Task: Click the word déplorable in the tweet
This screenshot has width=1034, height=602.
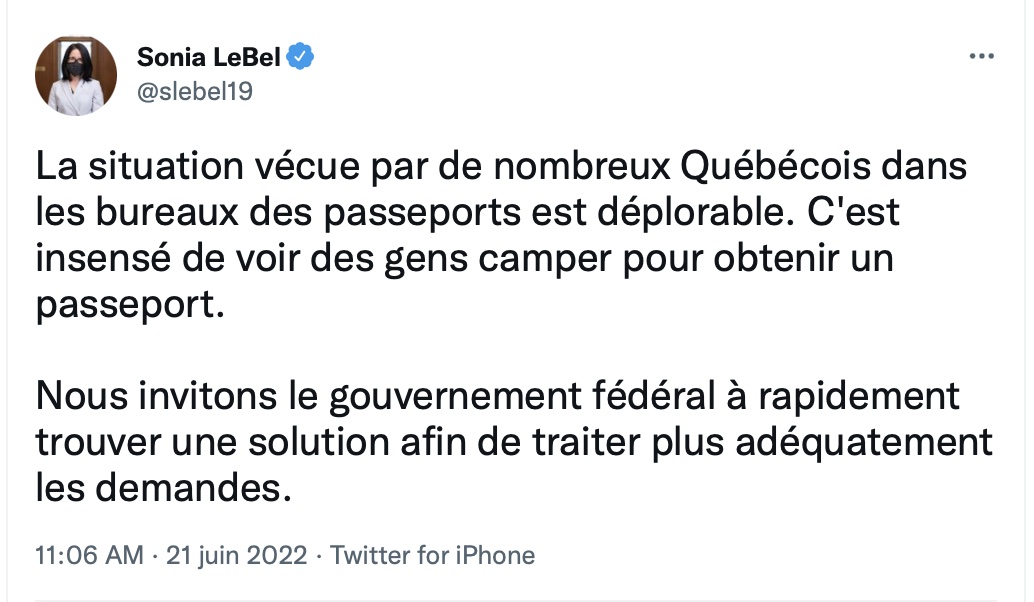Action: pos(696,212)
